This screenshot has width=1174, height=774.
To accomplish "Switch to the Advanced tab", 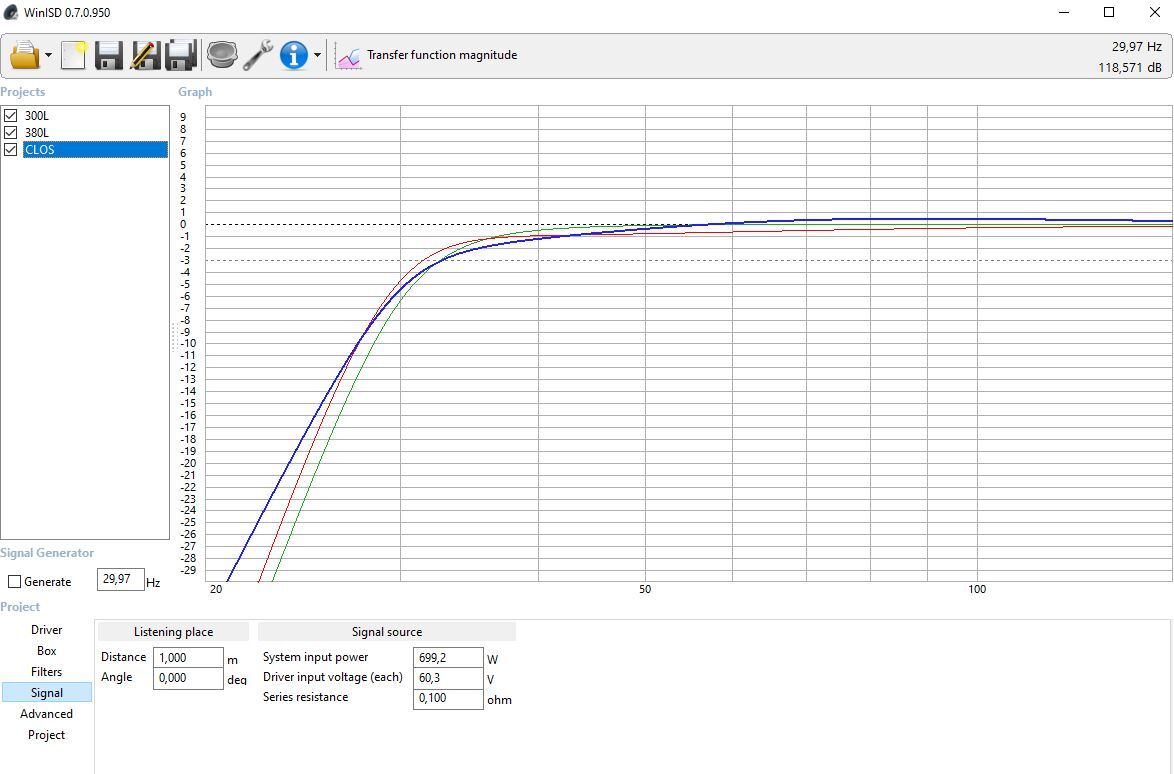I will [x=46, y=713].
